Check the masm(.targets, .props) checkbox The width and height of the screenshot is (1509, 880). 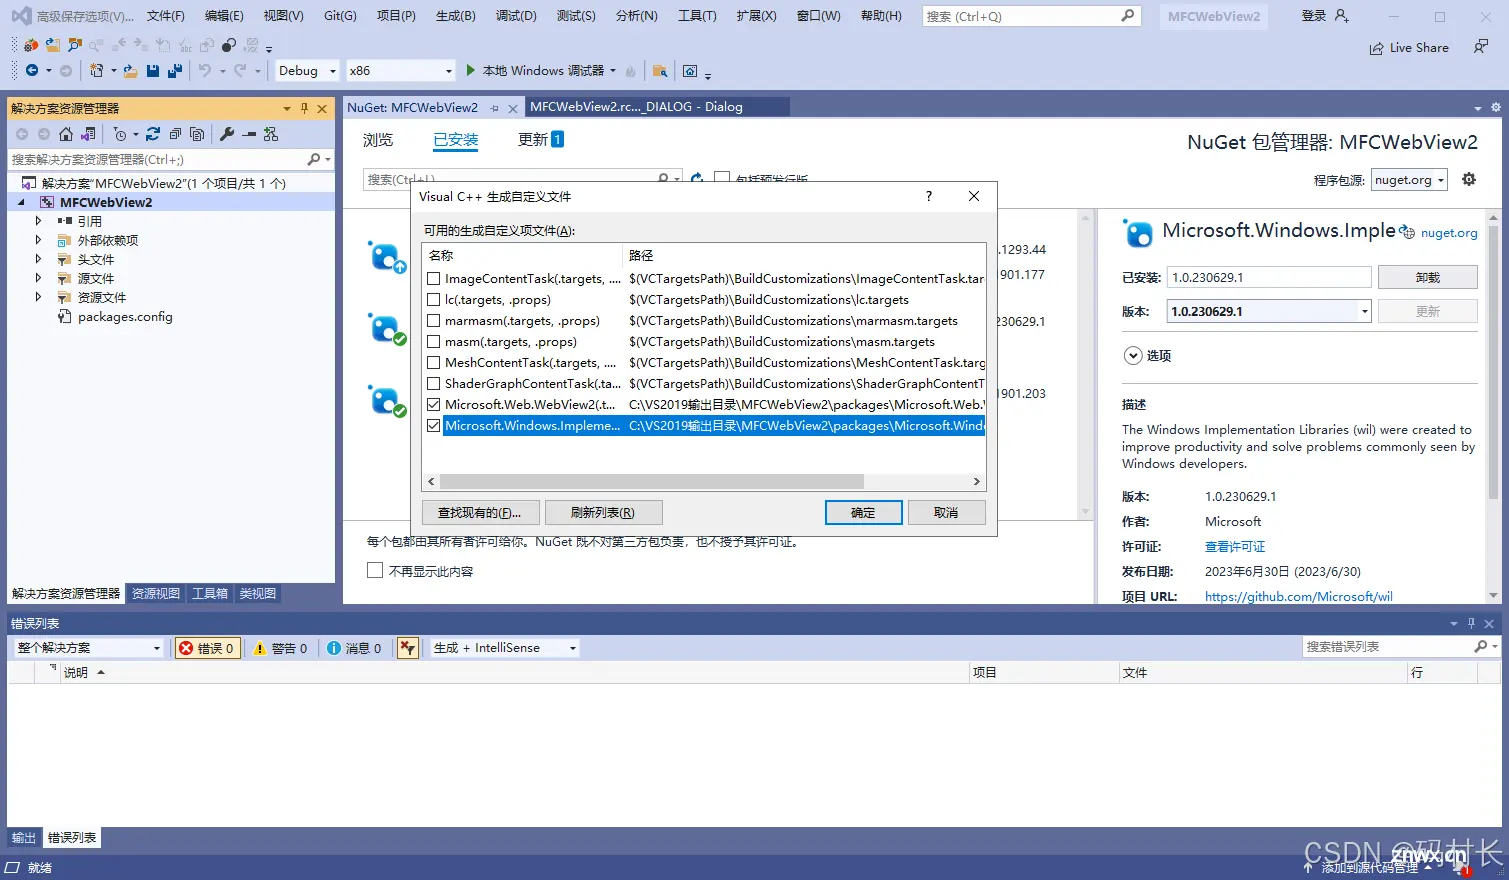[433, 342]
